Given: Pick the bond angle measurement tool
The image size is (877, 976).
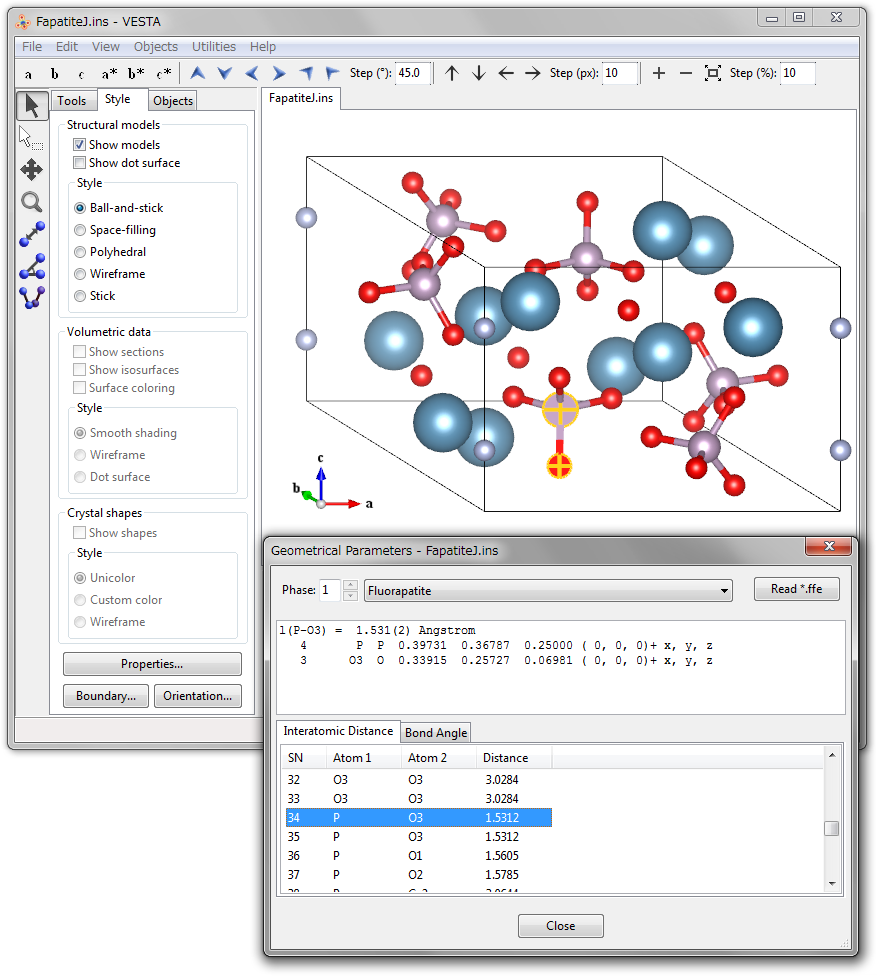Looking at the screenshot, I should click(32, 265).
